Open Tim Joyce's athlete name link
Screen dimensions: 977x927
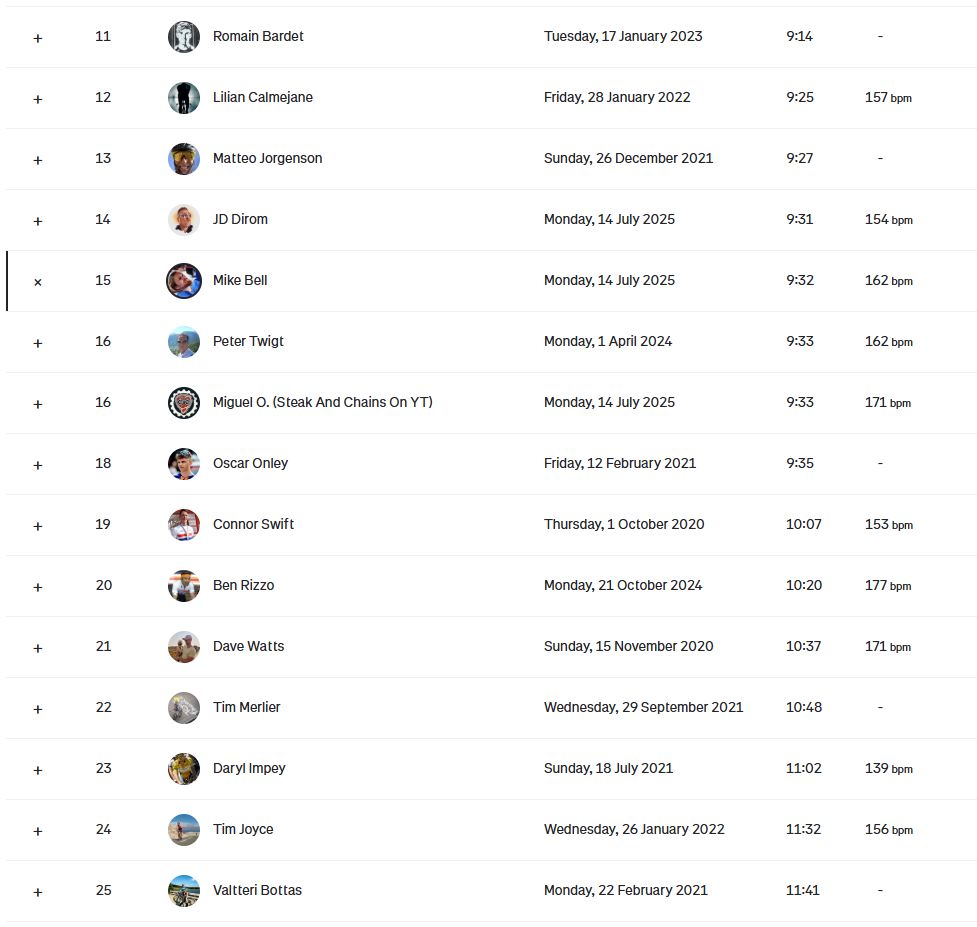coord(243,830)
